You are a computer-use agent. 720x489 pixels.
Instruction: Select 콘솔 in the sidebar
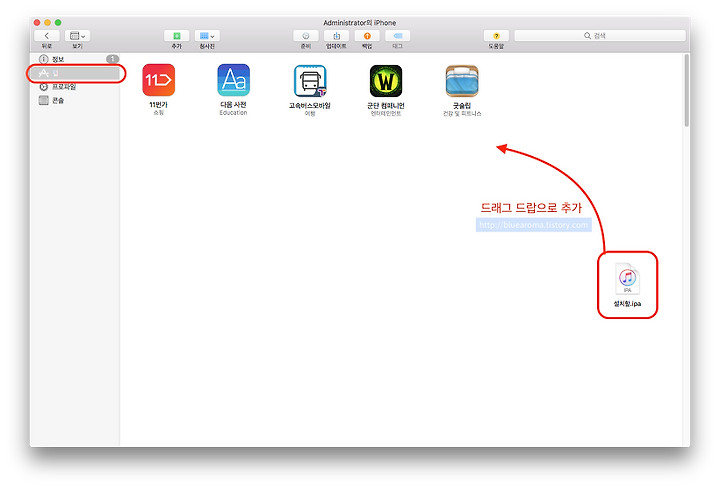point(75,101)
